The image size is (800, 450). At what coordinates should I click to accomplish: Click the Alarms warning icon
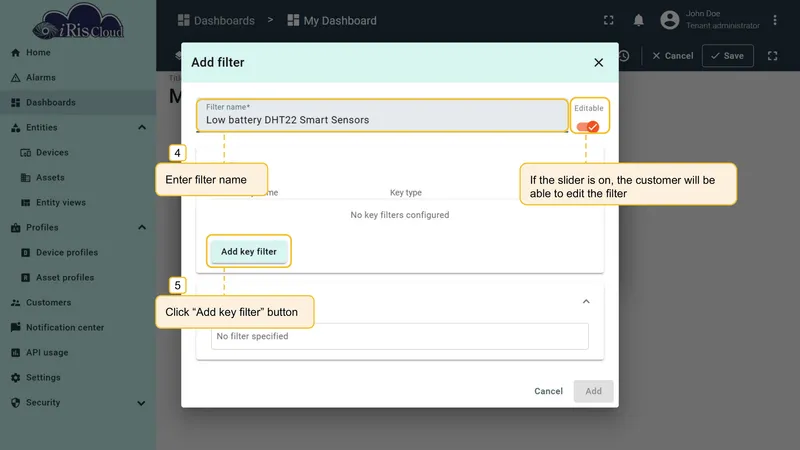tap(15, 78)
